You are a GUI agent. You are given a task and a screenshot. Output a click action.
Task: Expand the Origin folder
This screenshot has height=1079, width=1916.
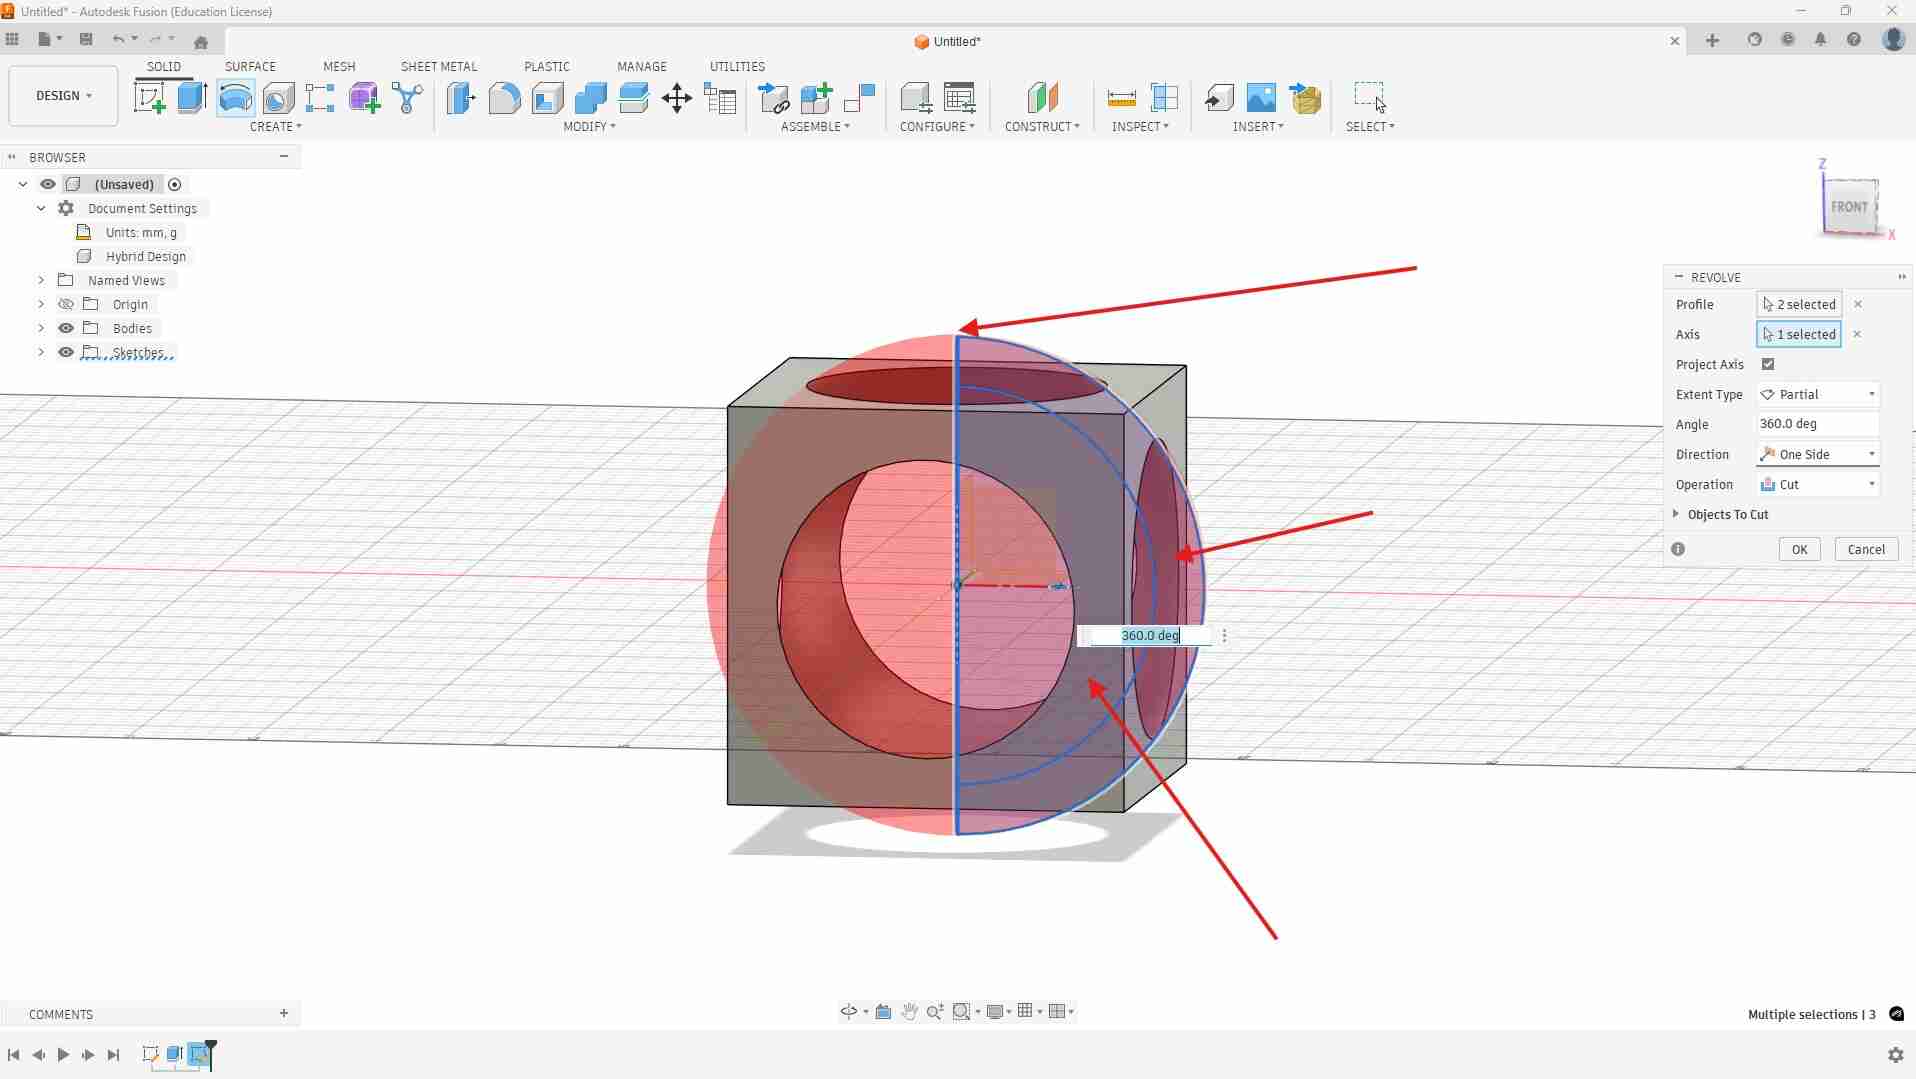point(41,304)
